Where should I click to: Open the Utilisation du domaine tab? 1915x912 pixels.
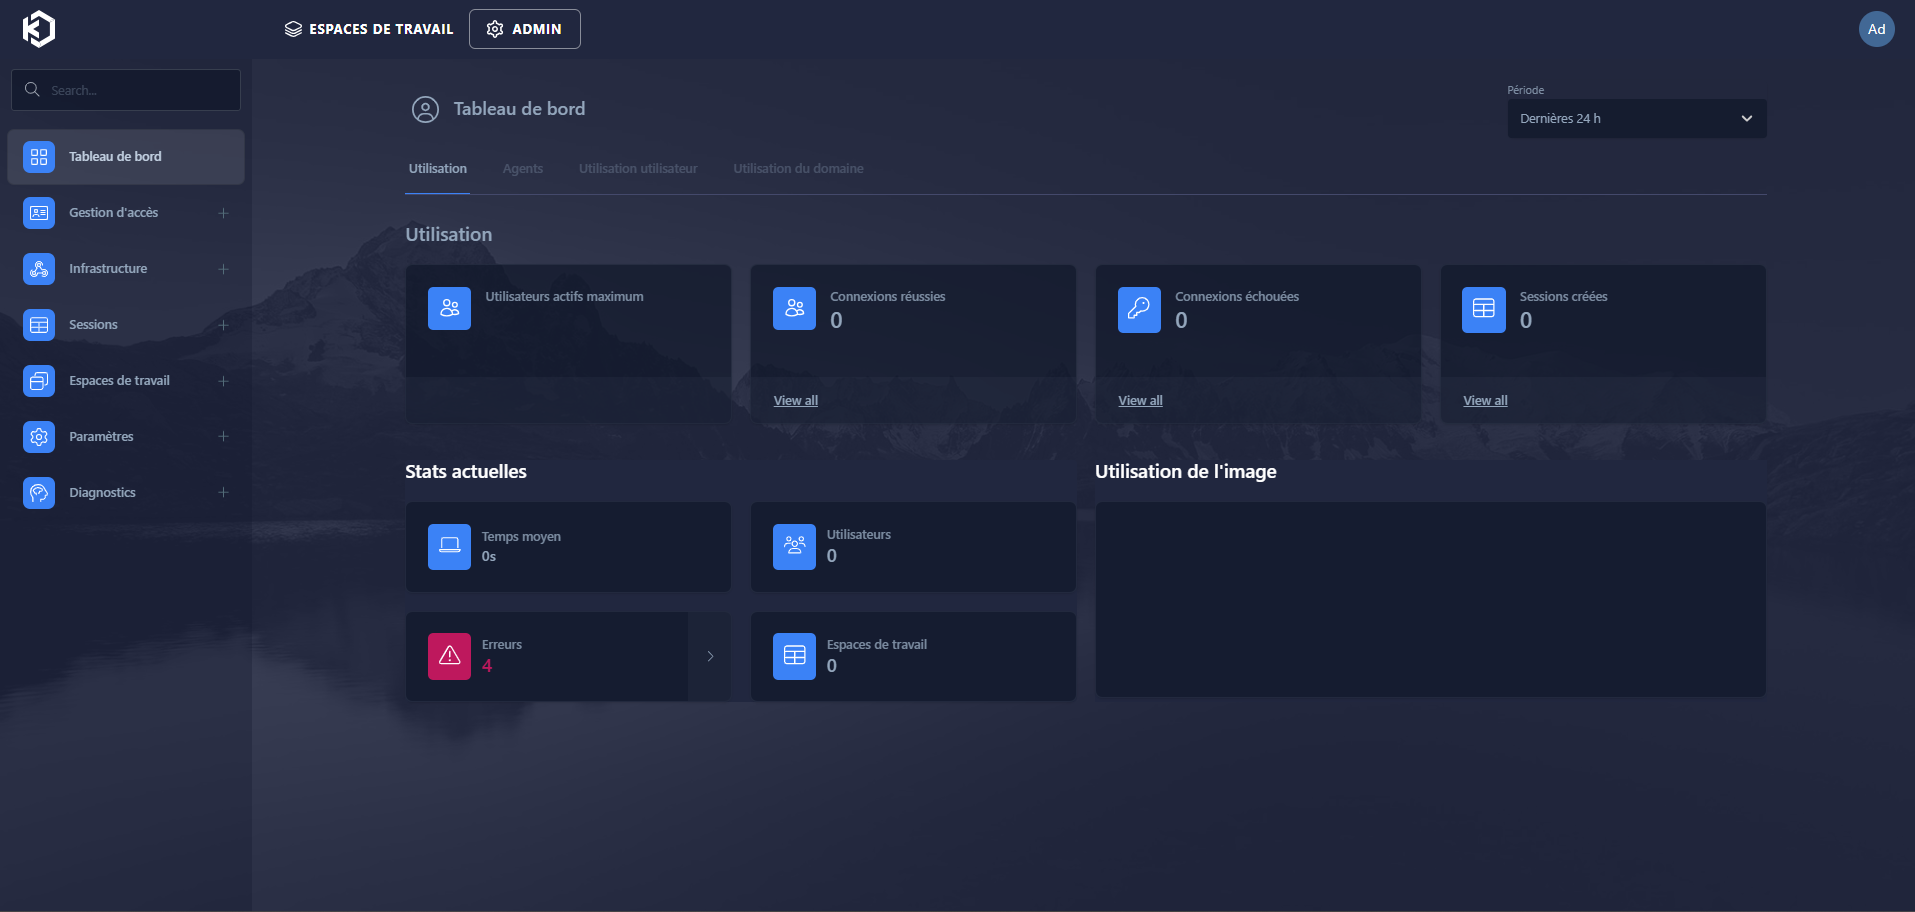pyautogui.click(x=798, y=169)
